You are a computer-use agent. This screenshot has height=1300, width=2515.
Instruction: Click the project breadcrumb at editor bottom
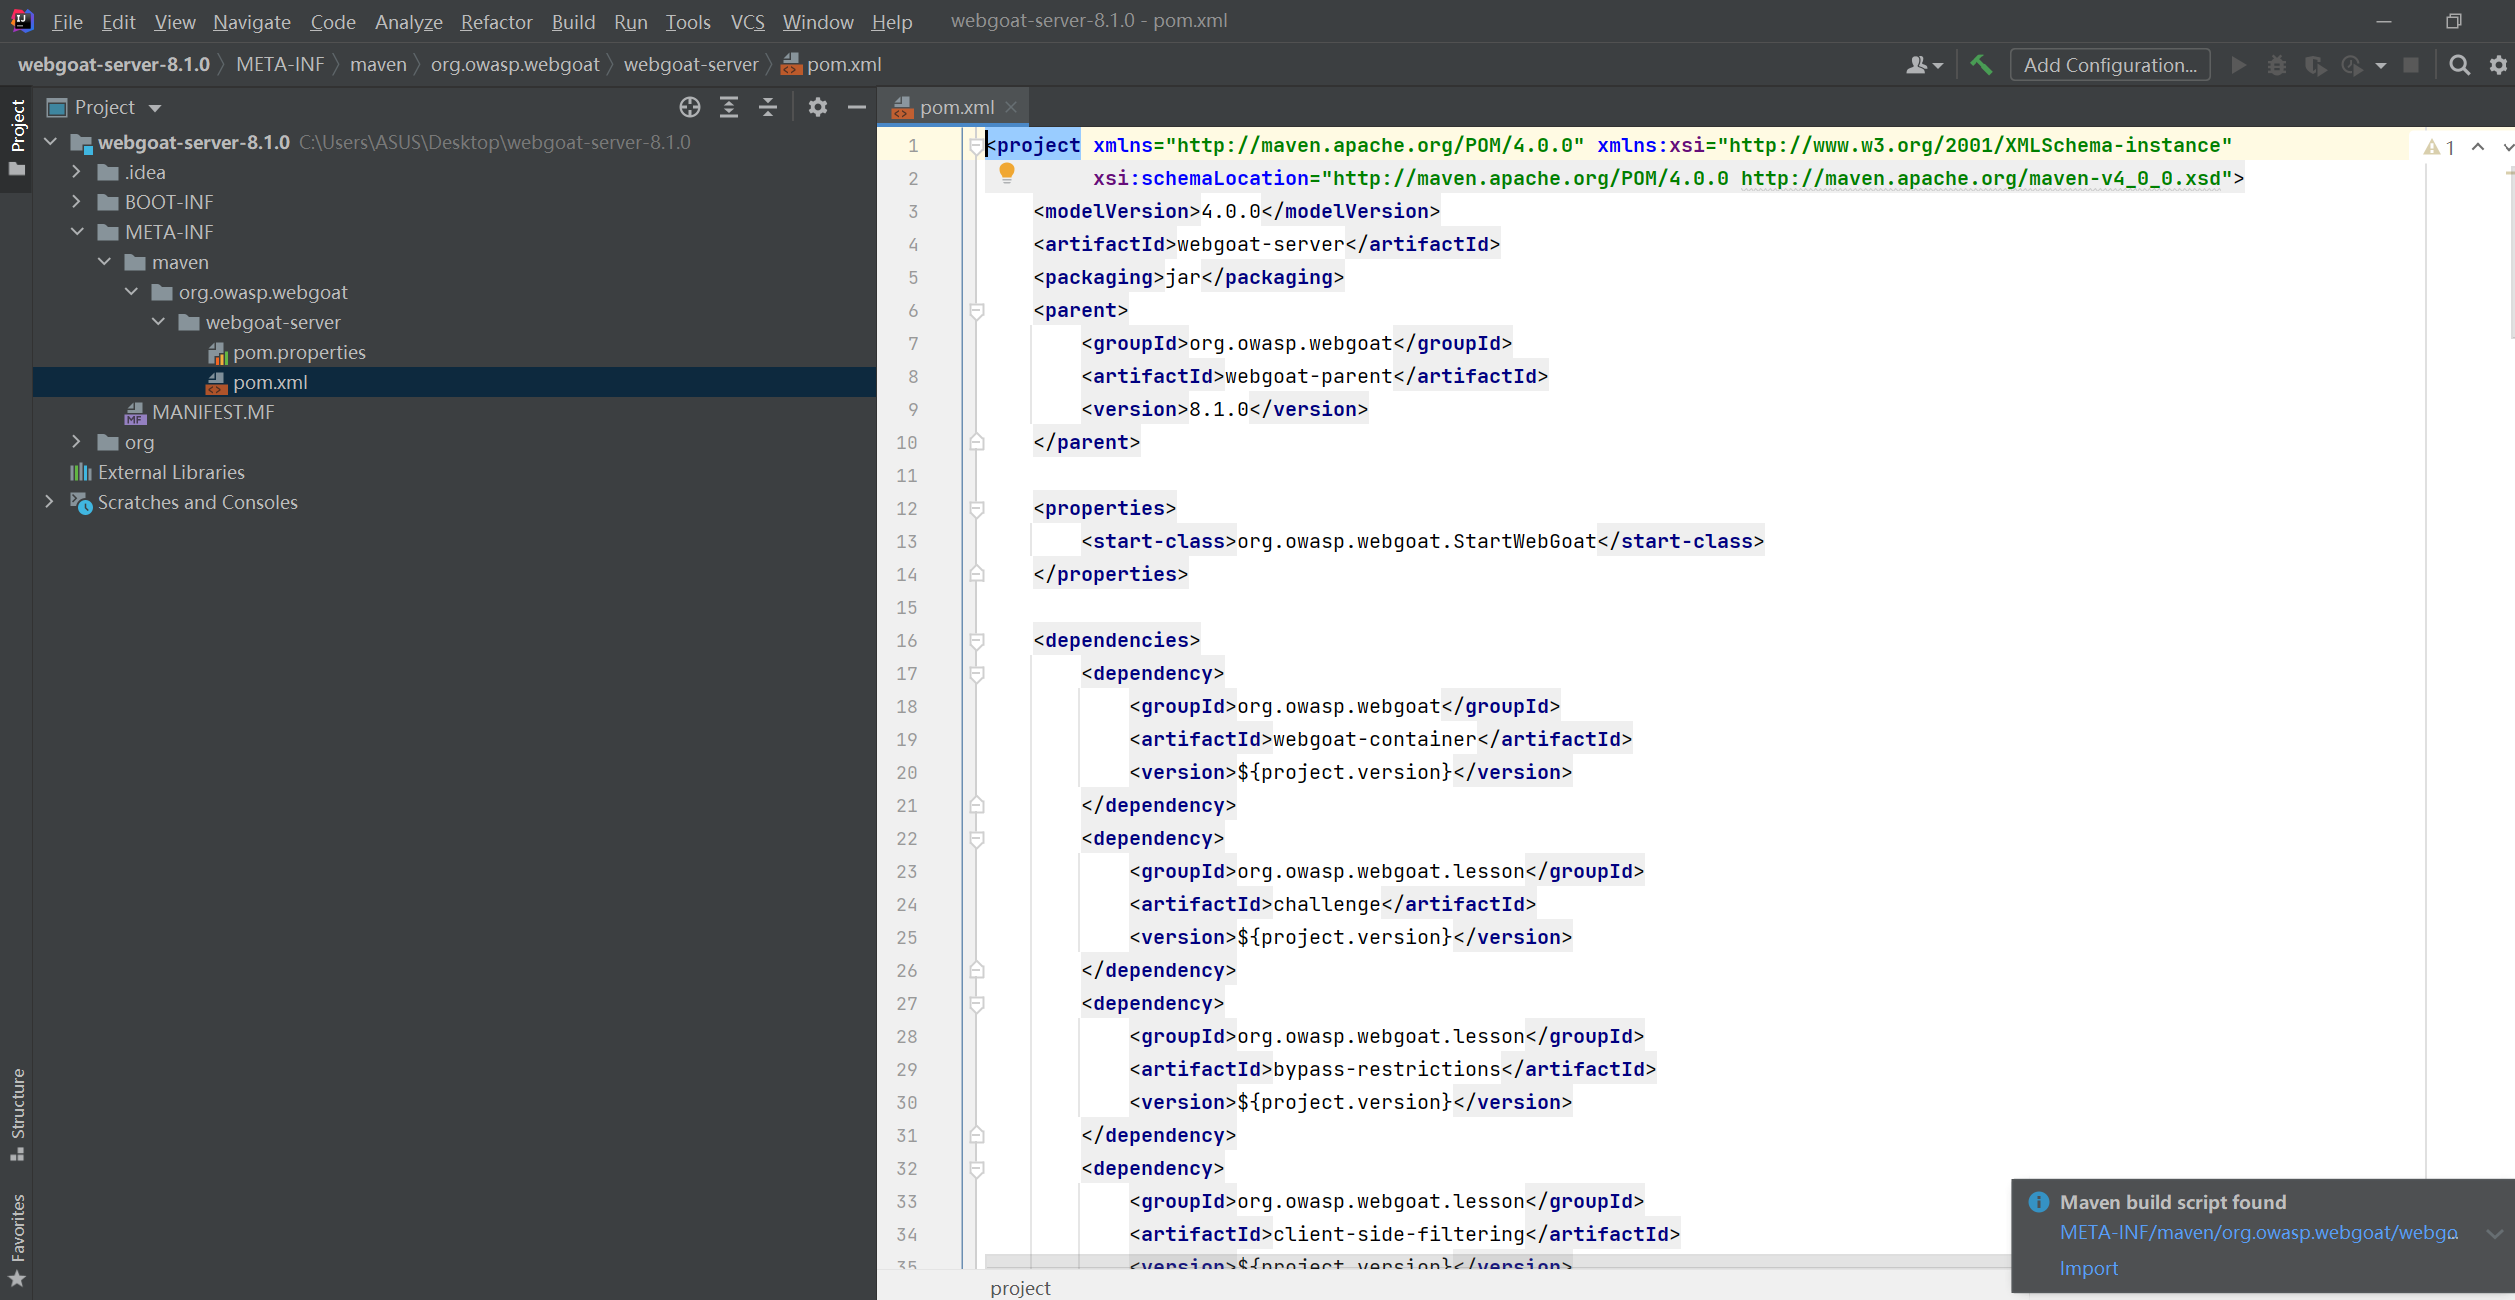1020,1288
